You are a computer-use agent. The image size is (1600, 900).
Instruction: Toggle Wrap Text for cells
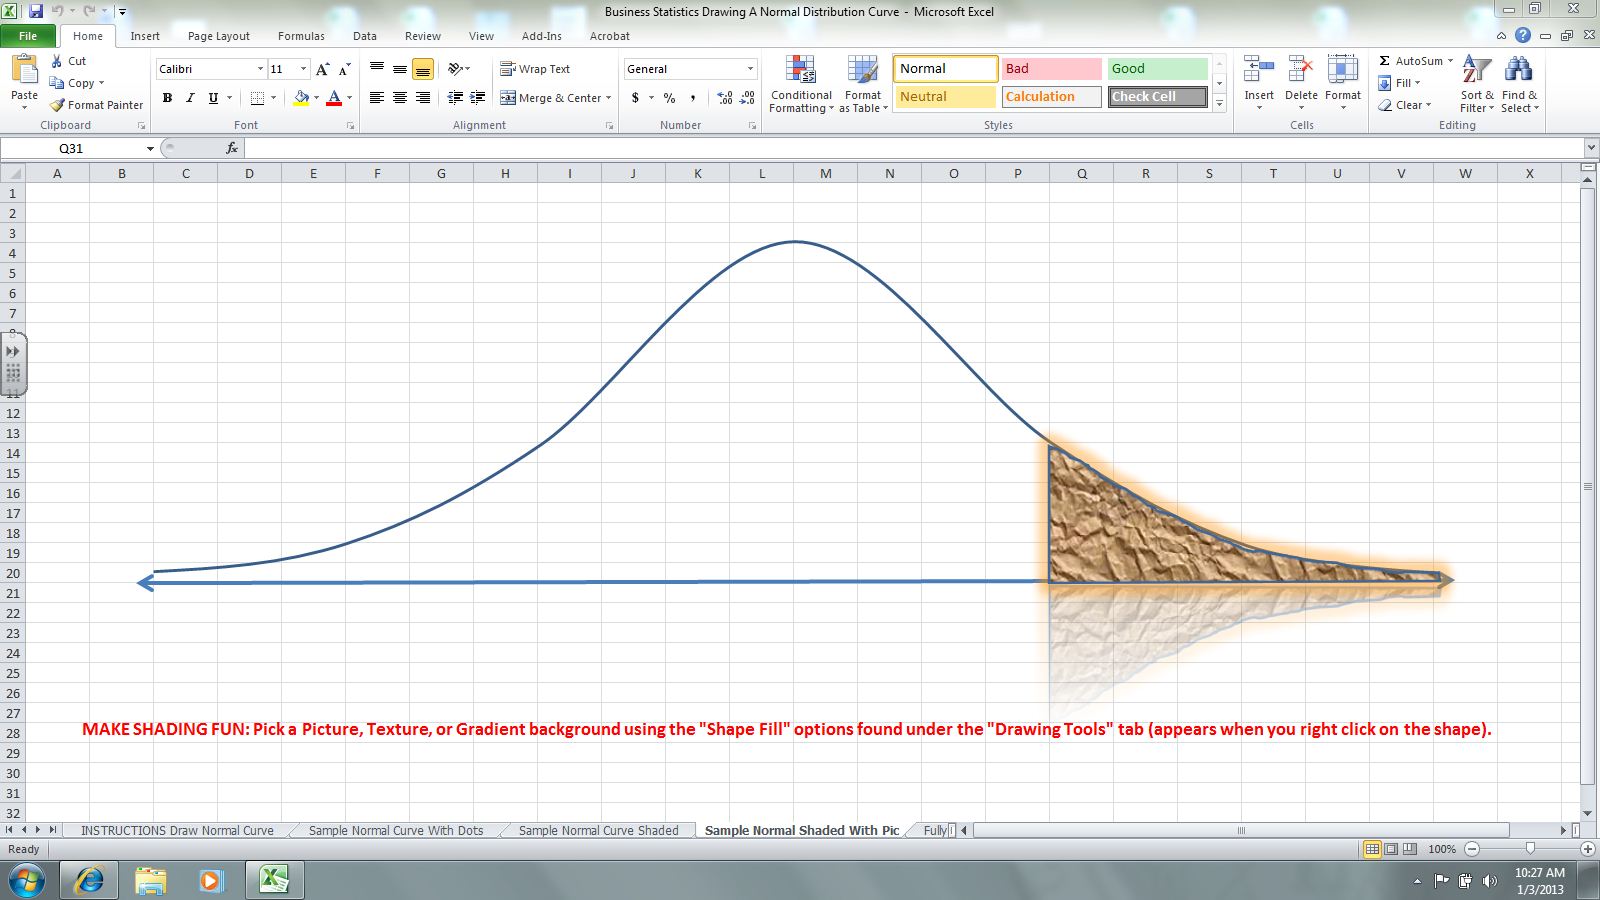(x=535, y=69)
